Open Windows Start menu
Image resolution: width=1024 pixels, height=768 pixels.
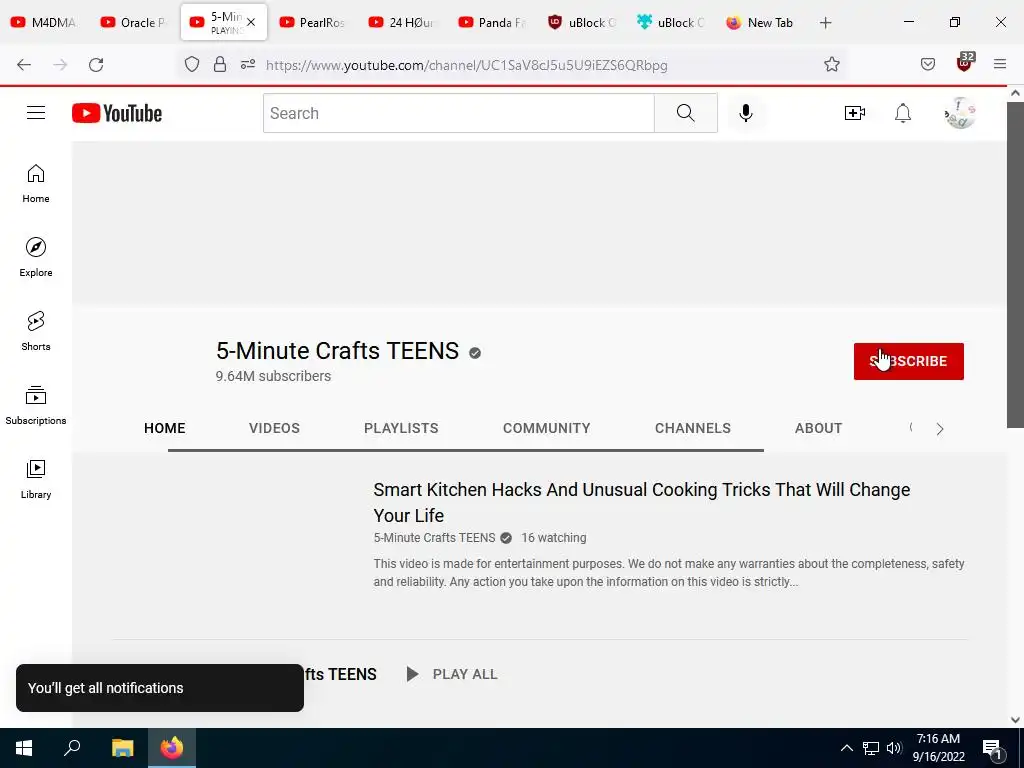pyautogui.click(x=24, y=748)
